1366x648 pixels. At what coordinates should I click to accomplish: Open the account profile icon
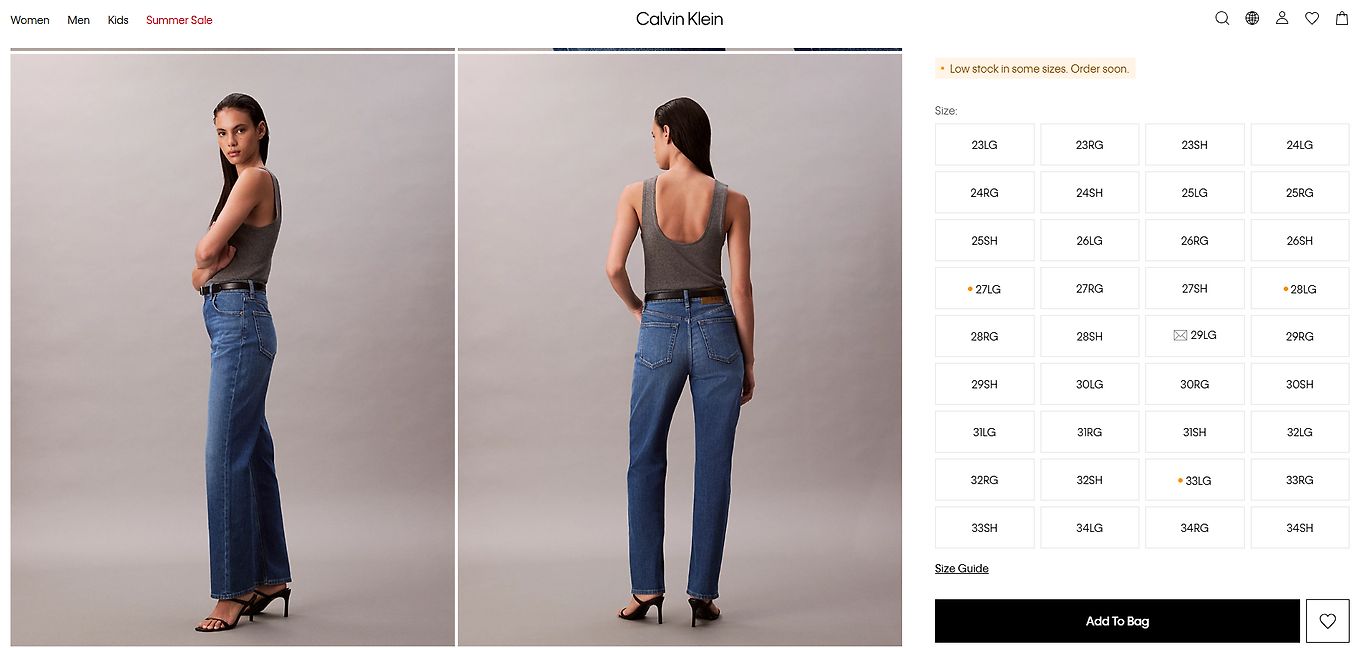(x=1282, y=18)
